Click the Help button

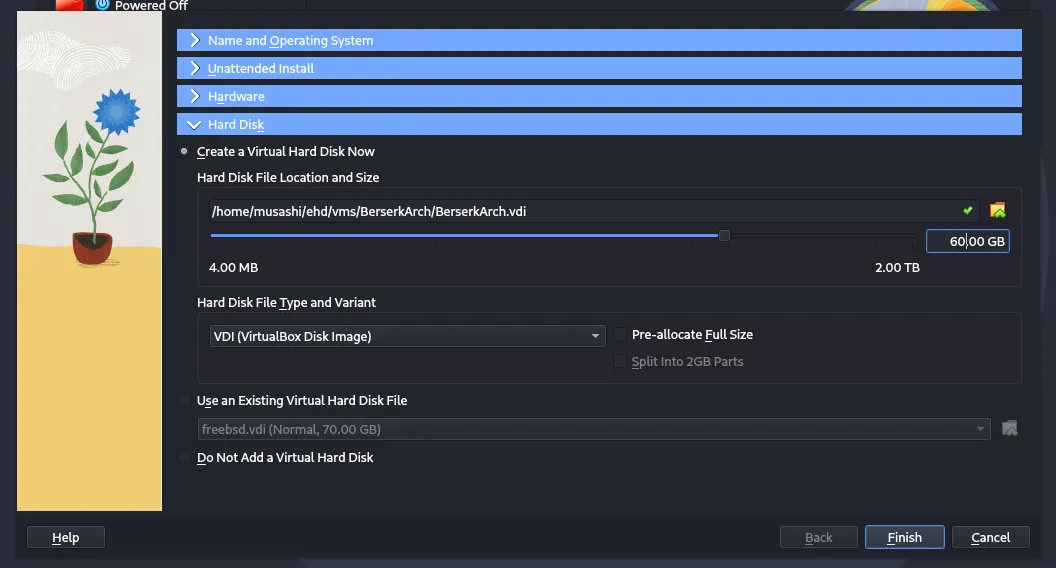(66, 537)
